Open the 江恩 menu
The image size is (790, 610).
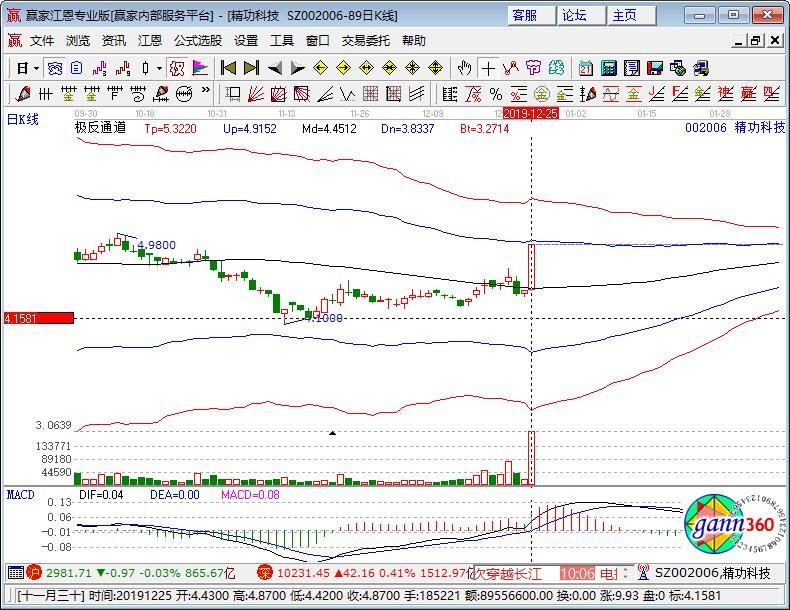(x=150, y=41)
